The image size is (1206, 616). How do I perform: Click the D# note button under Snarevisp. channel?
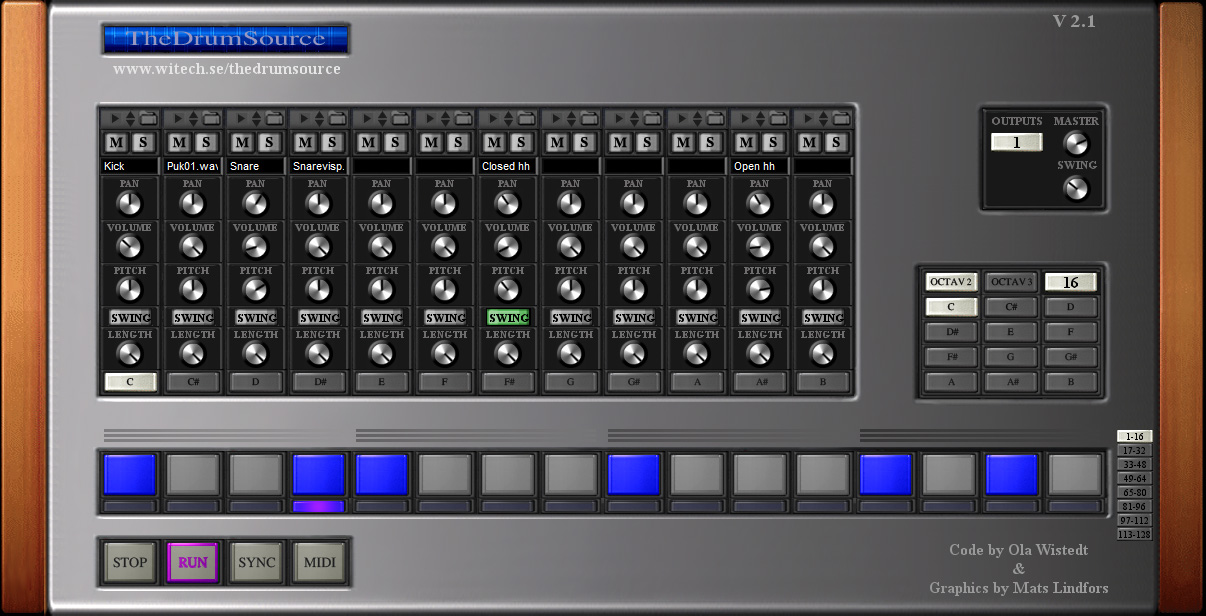(319, 381)
